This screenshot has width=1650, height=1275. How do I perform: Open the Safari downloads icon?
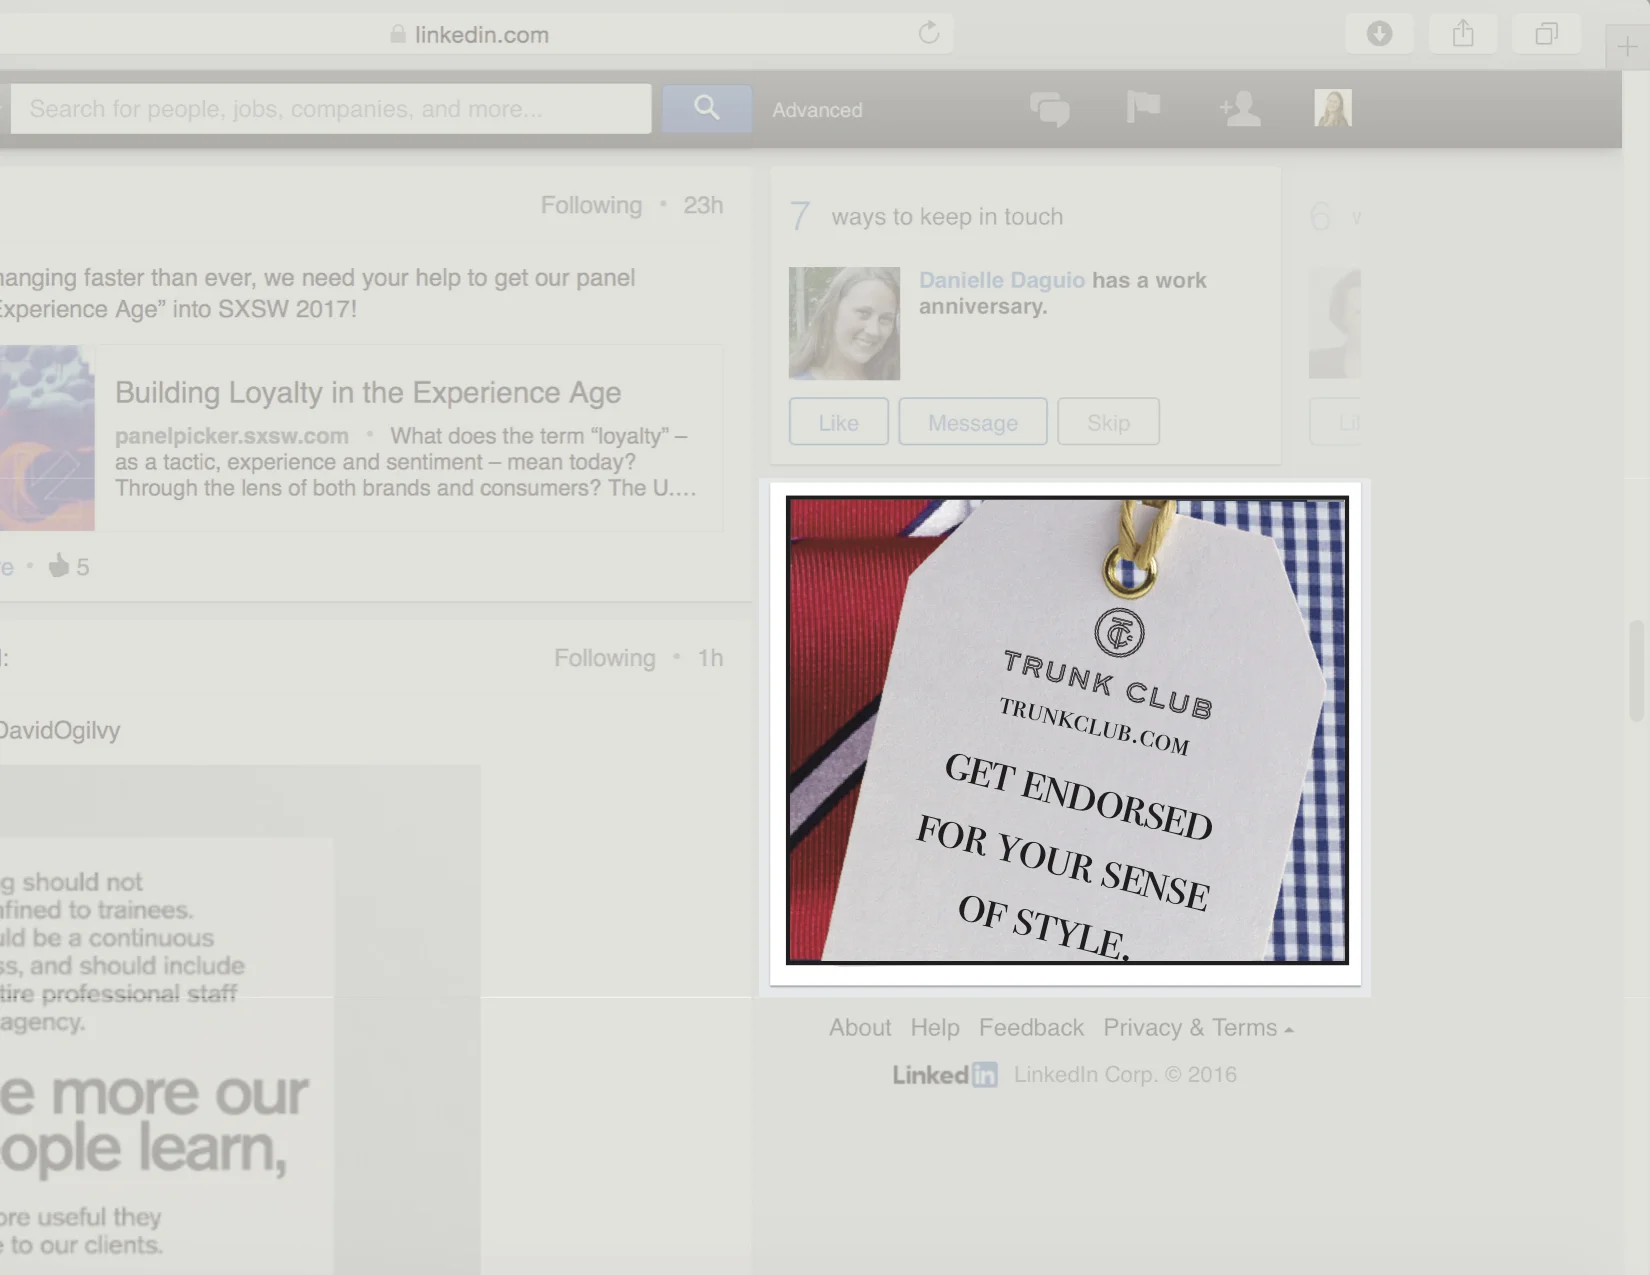pyautogui.click(x=1379, y=34)
